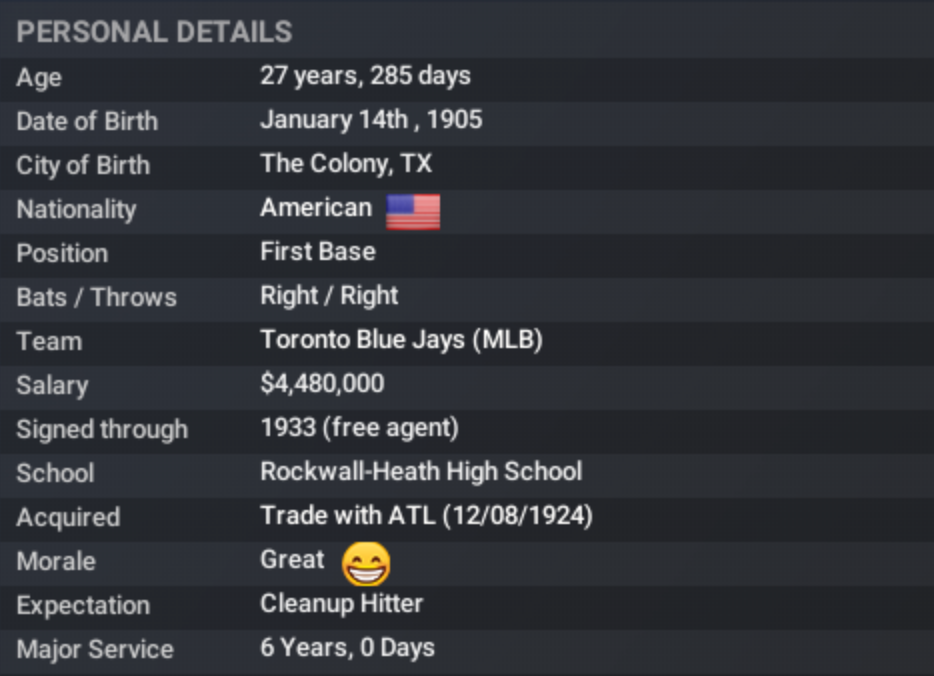Click Trade with ATL acquisition details
Screen dimensions: 934x676
click(426, 516)
